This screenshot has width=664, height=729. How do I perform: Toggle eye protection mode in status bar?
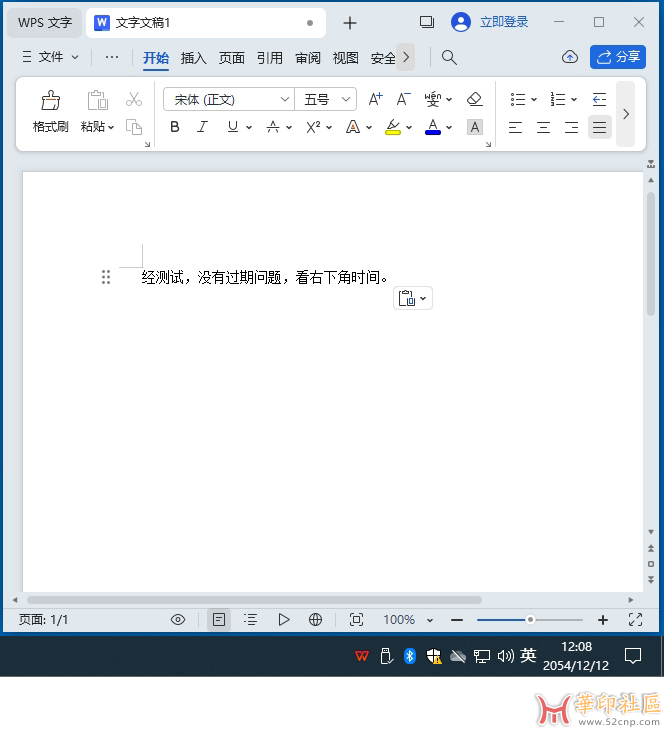[x=178, y=620]
